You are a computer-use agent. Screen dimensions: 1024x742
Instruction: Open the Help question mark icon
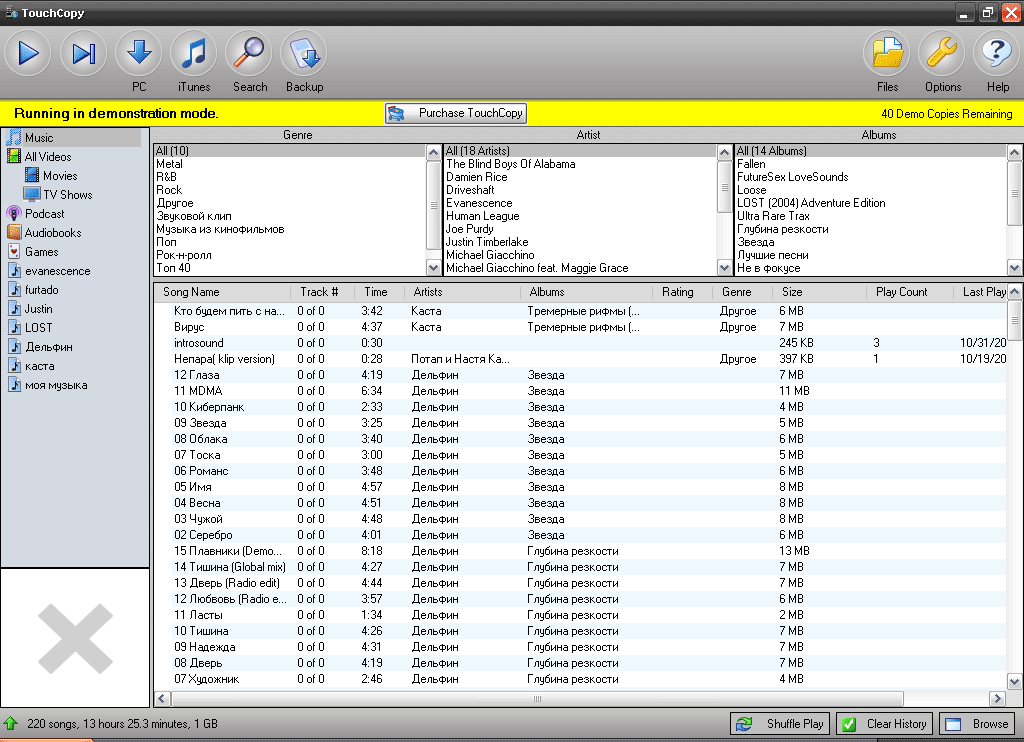pyautogui.click(x=997, y=54)
